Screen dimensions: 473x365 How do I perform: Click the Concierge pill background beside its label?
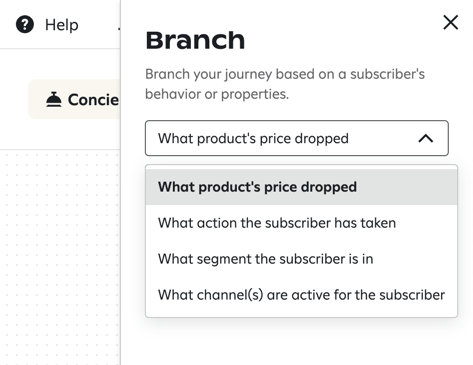pos(37,100)
